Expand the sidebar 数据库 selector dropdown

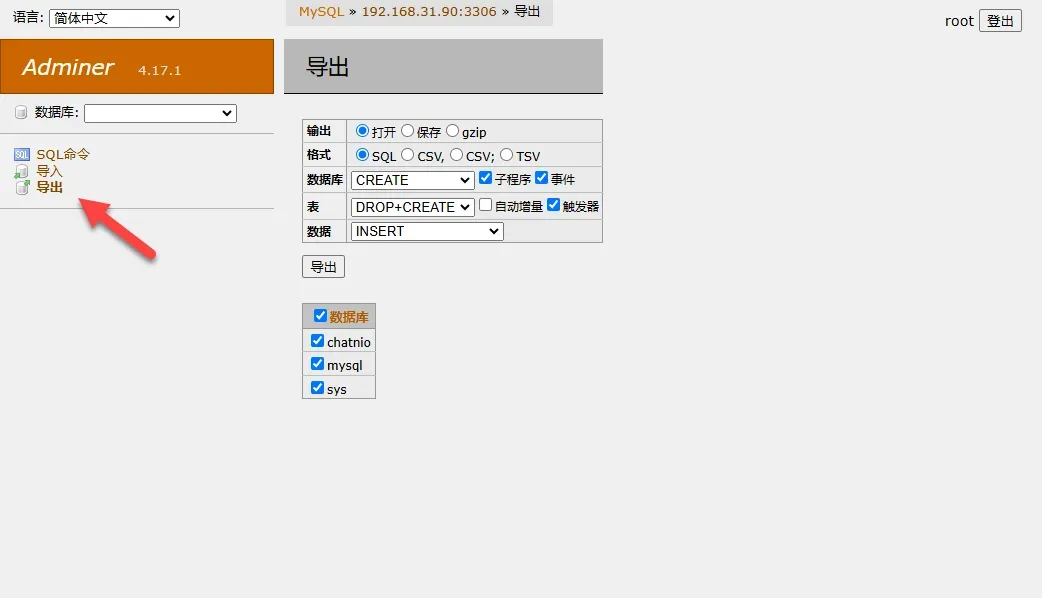tap(160, 113)
